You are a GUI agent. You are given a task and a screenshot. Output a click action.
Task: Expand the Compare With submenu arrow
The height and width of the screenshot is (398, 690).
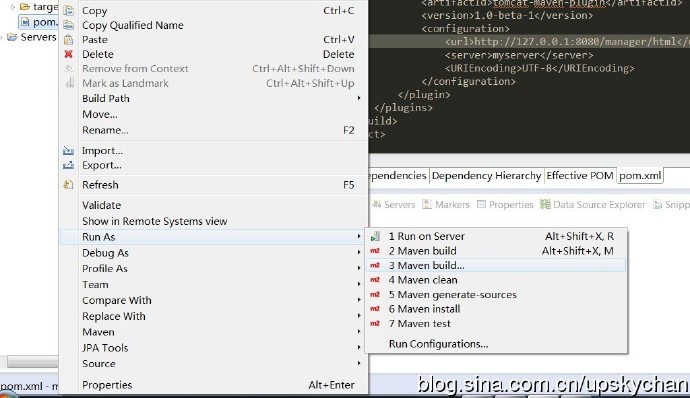click(x=359, y=300)
